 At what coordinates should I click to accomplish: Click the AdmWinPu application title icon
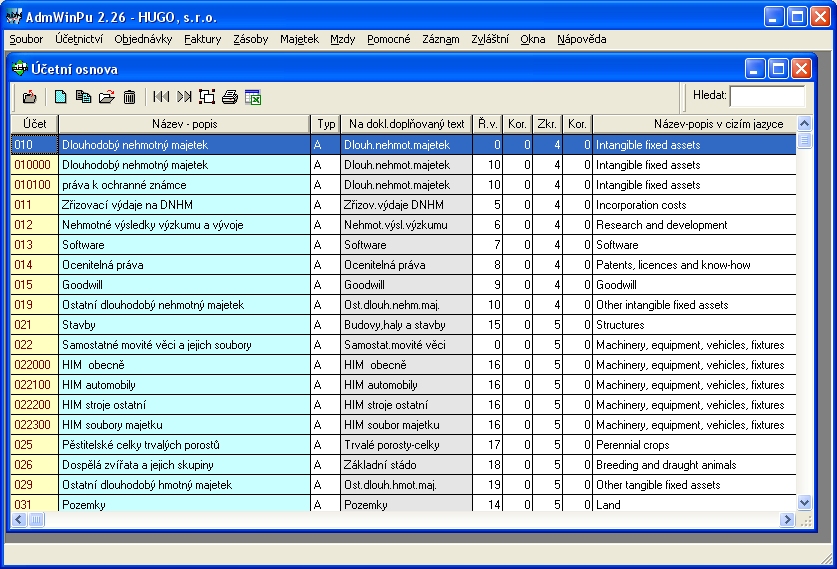click(14, 17)
